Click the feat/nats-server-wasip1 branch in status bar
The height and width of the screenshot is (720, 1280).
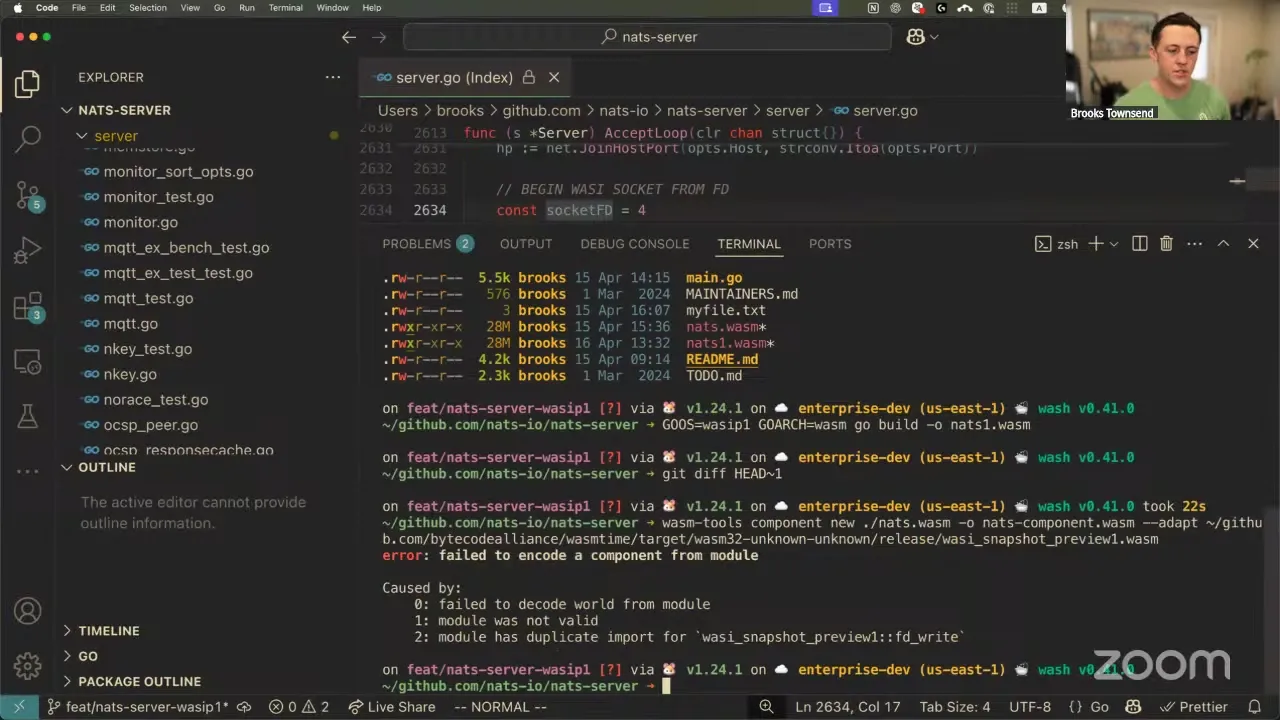pyautogui.click(x=139, y=707)
